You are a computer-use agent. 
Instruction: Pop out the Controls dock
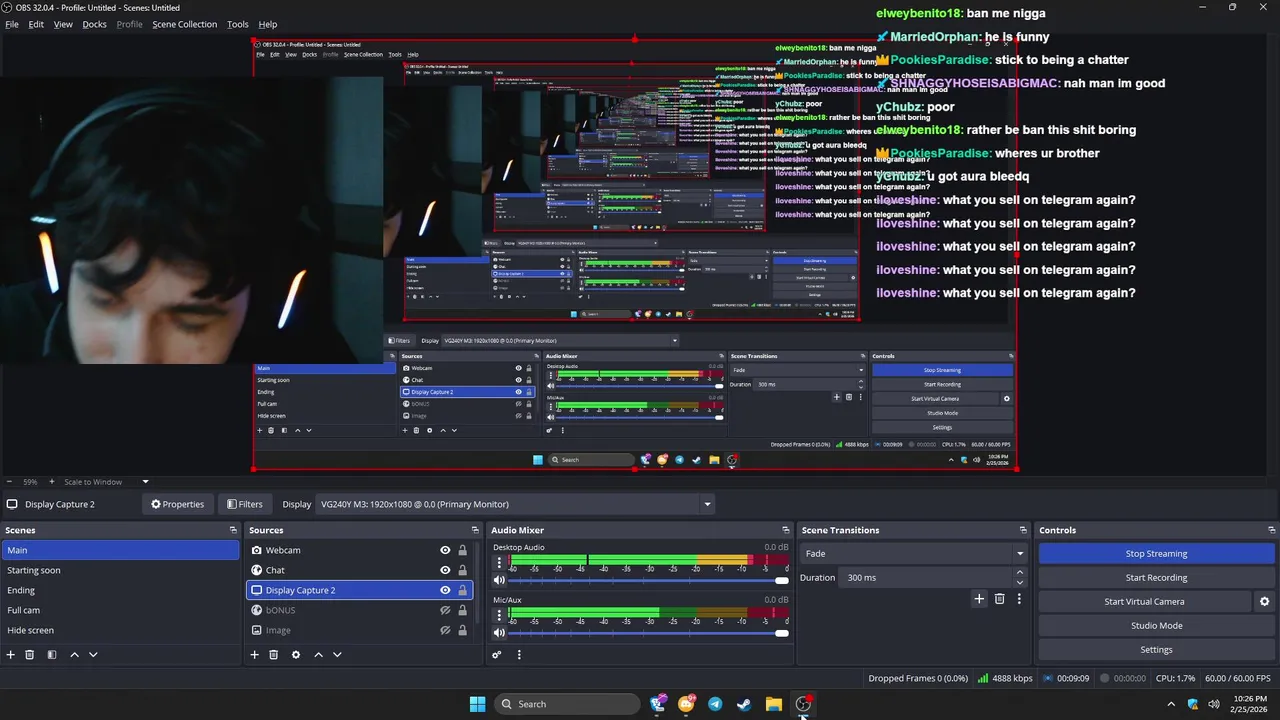click(x=1271, y=530)
